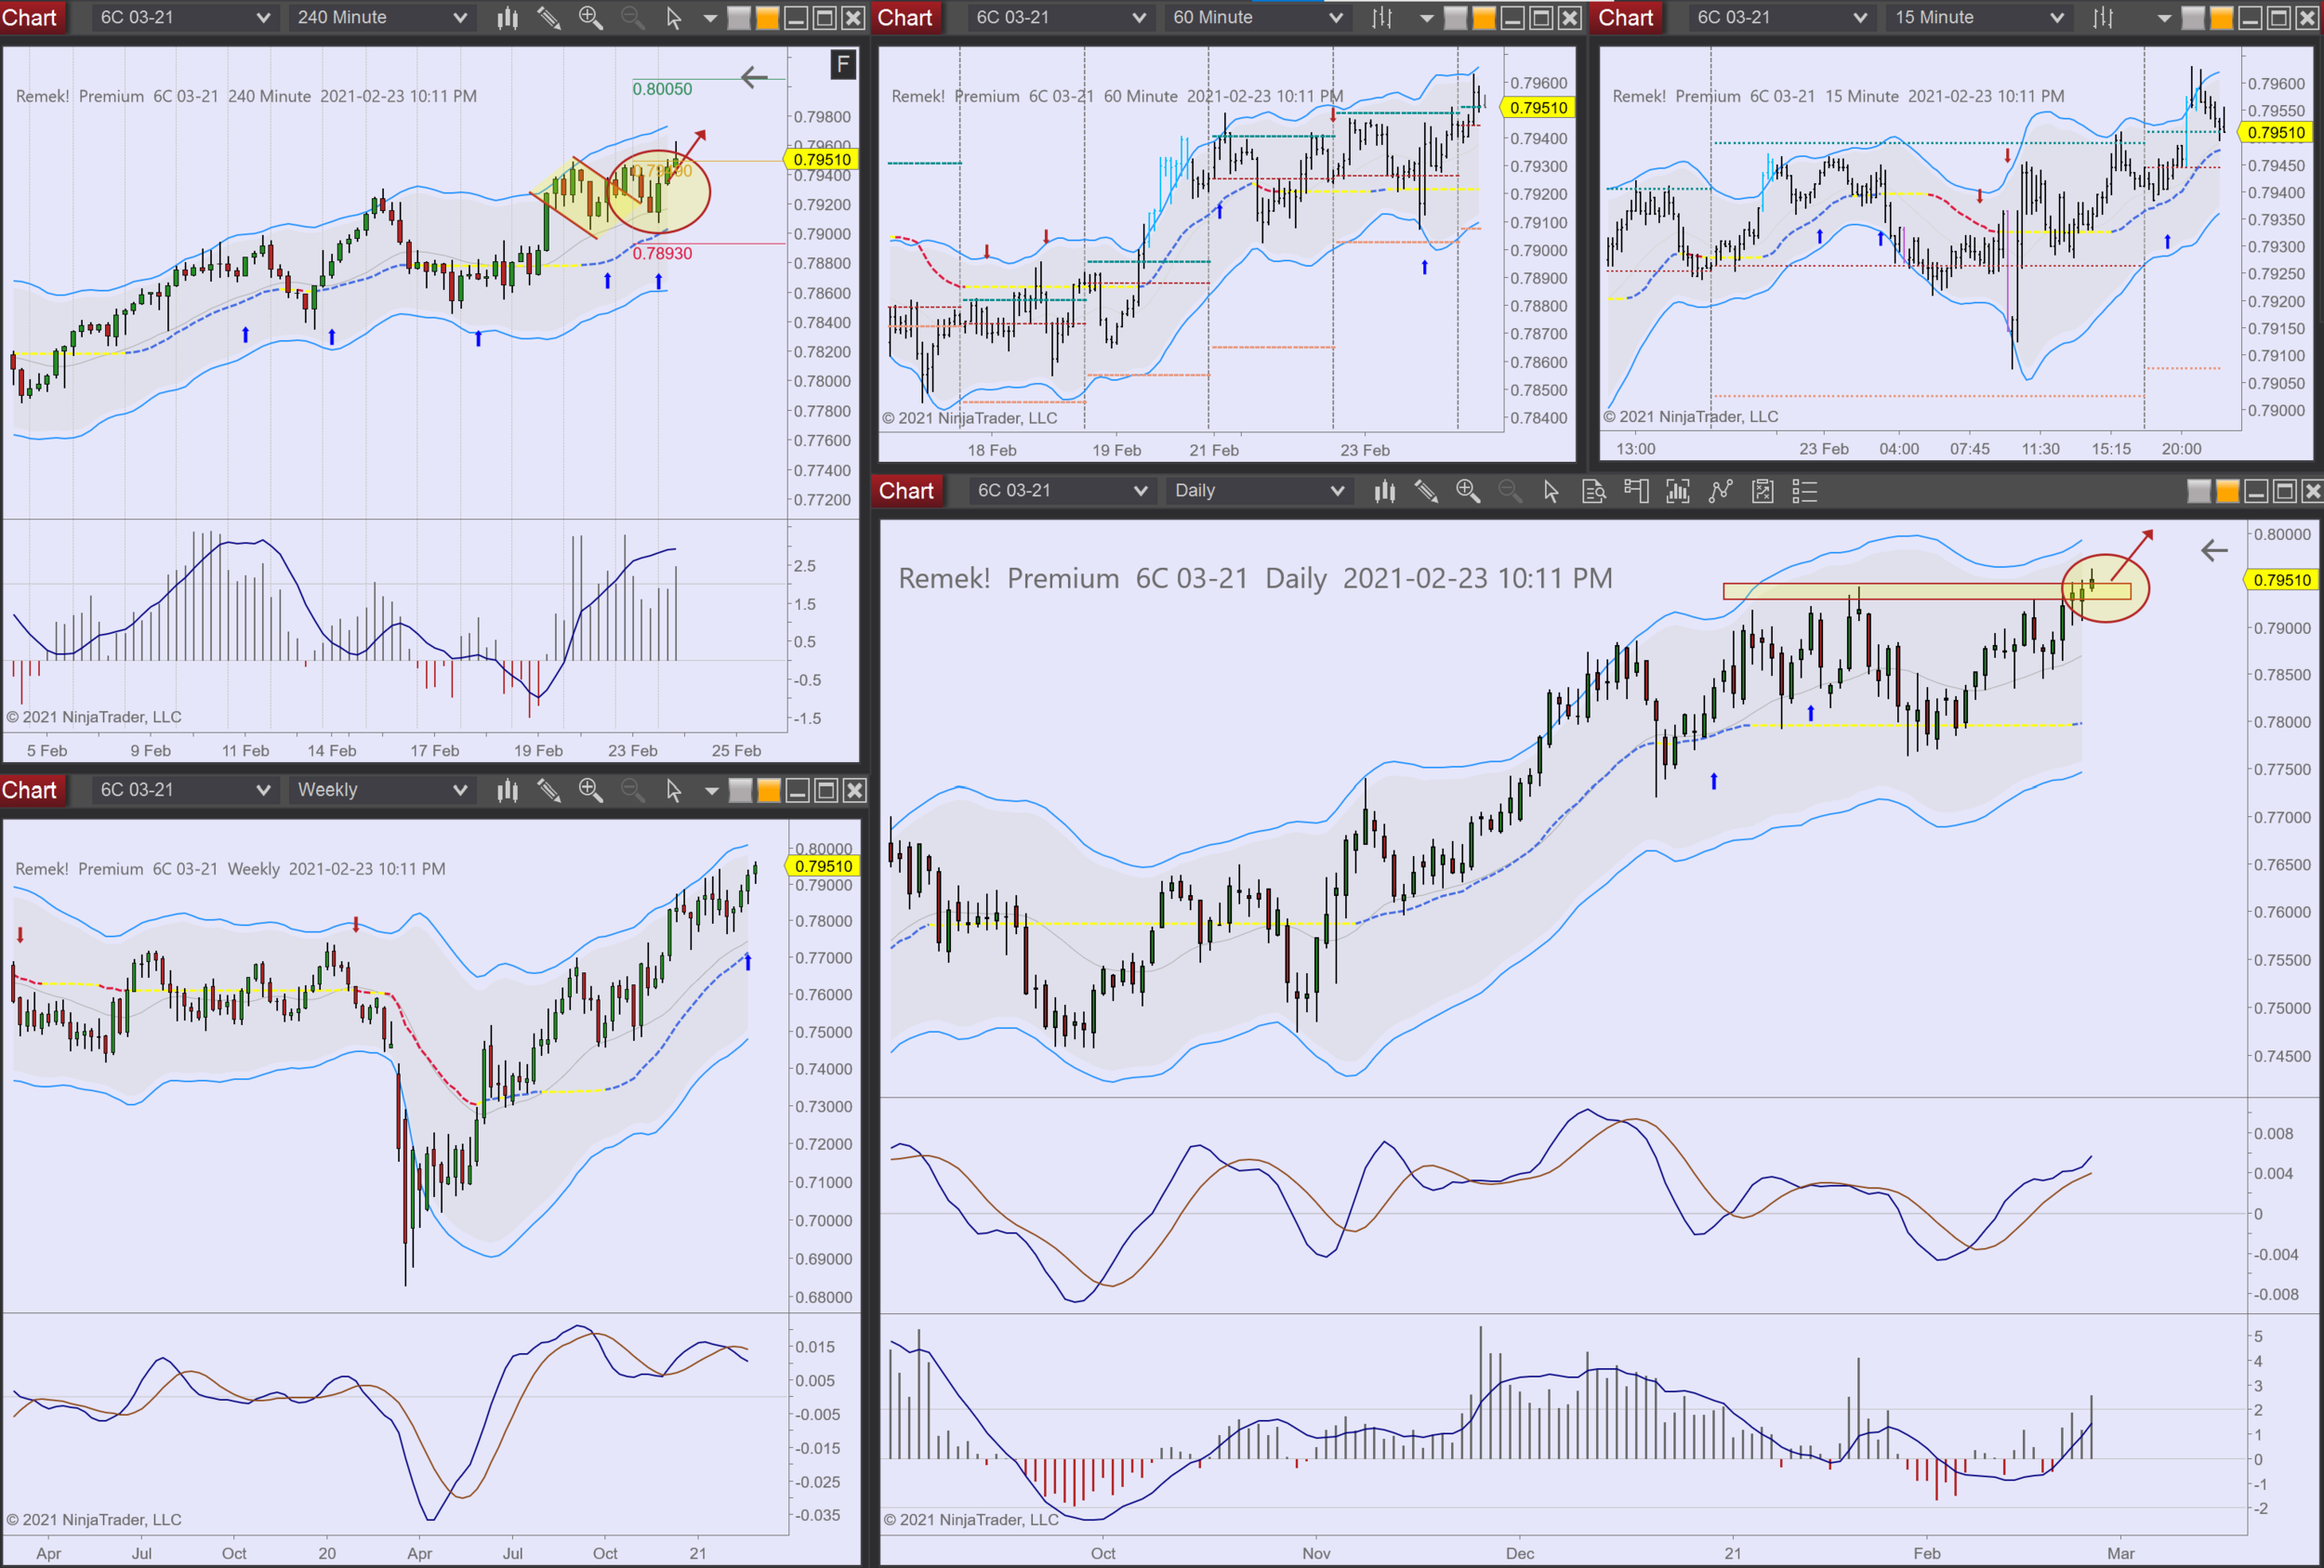The height and width of the screenshot is (1568, 2324).
Task: Click left arrow button on 240 Minute chart
Action: coord(754,77)
